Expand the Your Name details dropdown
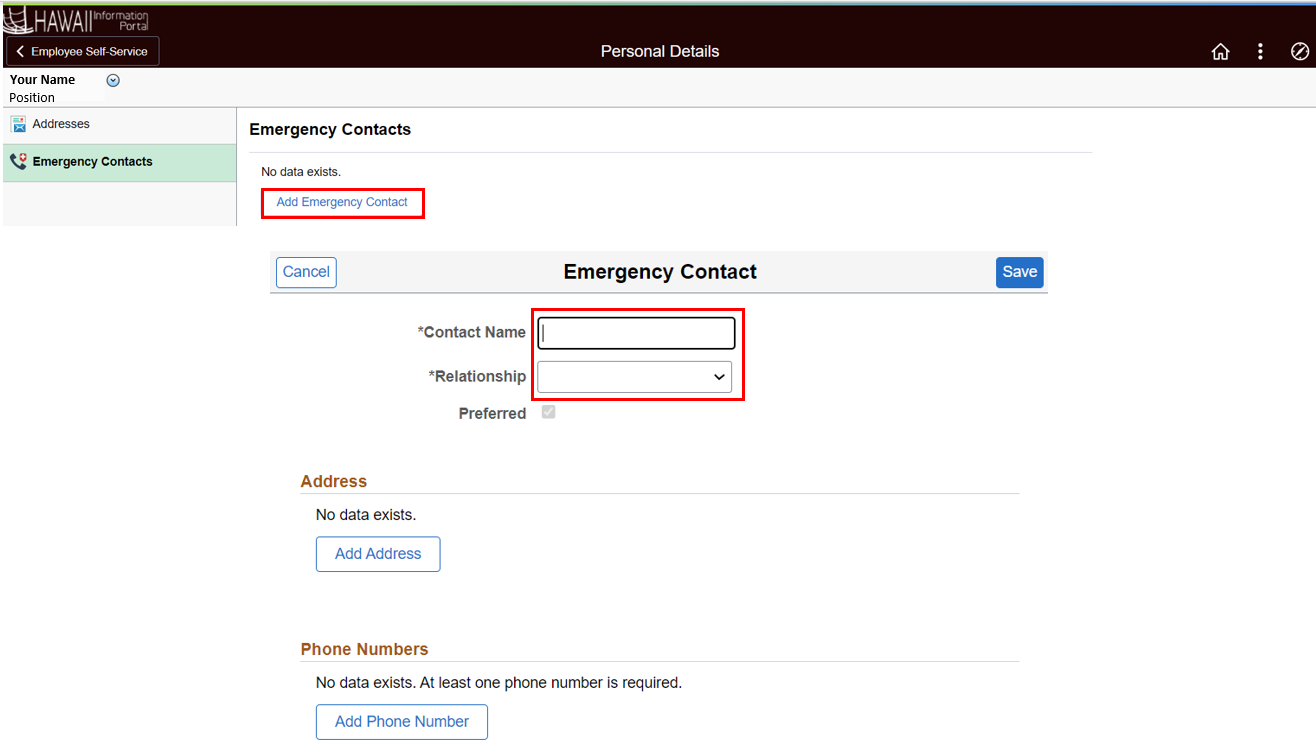 [x=112, y=80]
